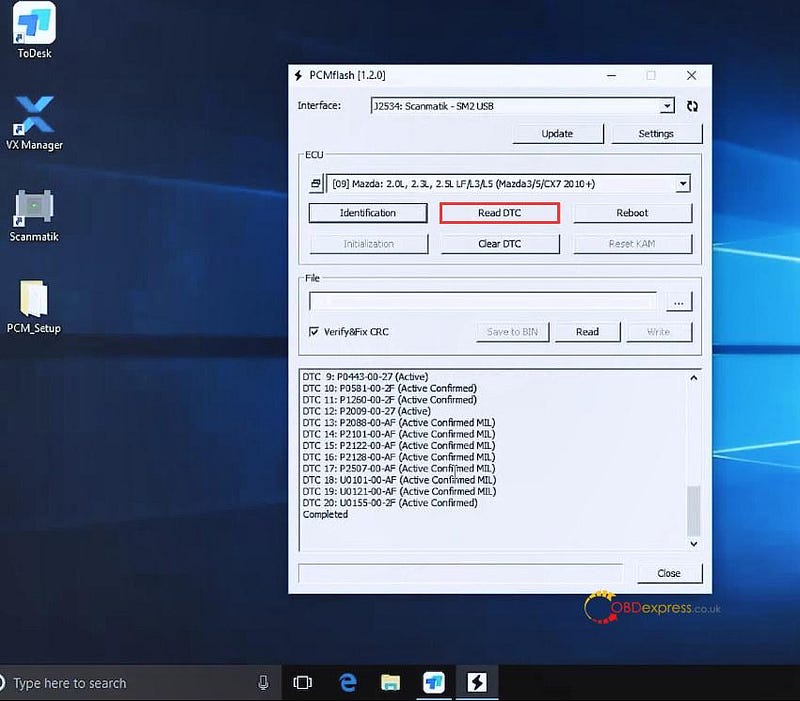Click the log scrollbar up arrow

click(x=693, y=378)
